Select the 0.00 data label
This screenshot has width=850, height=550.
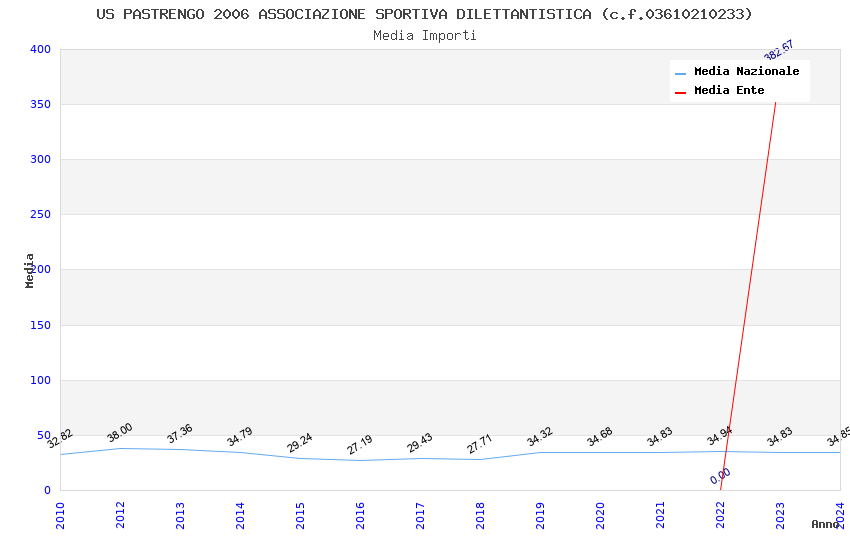[x=720, y=476]
